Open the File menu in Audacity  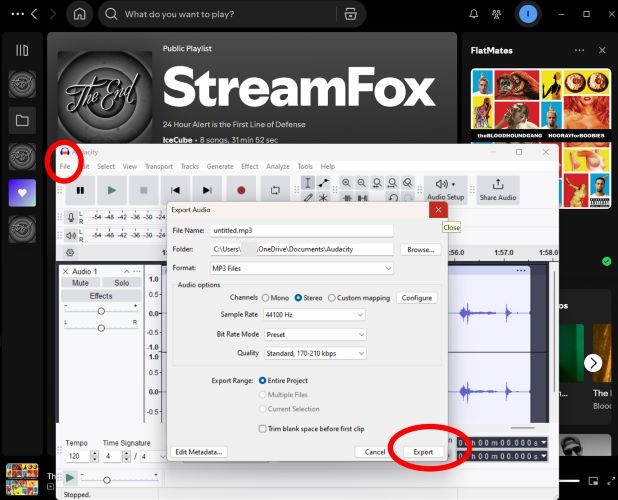pos(65,166)
